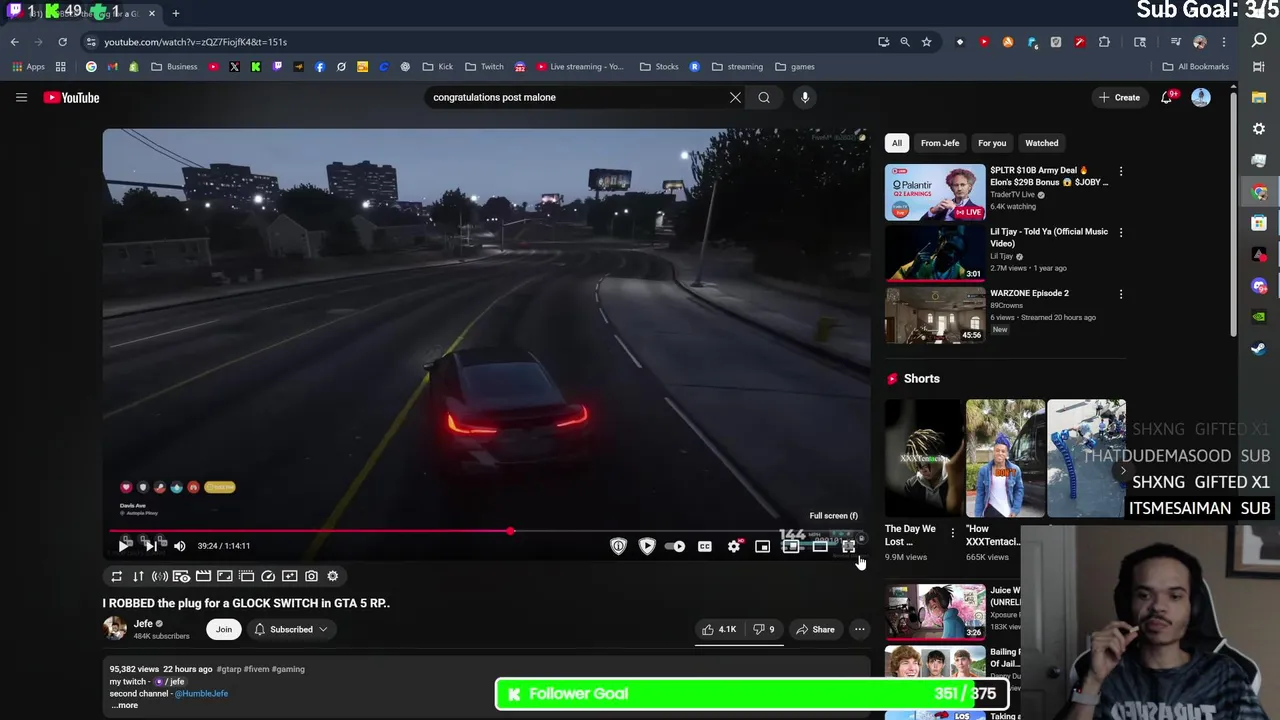
Task: Click the URL address bar
Action: 480,42
